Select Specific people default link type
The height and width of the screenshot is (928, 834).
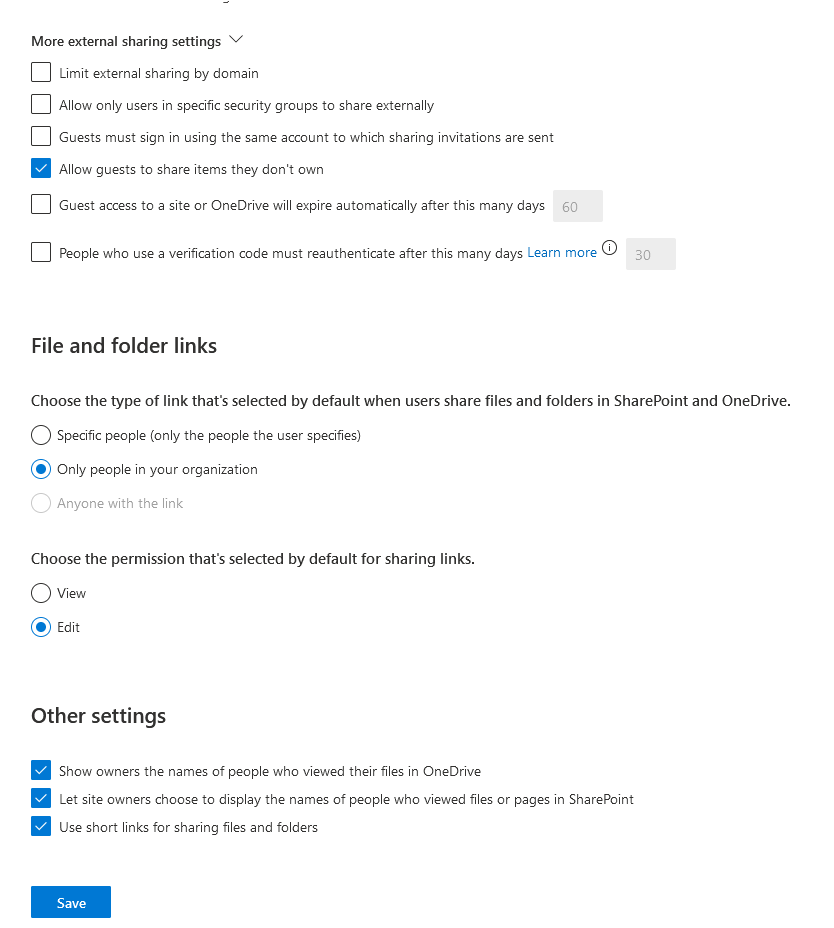click(x=41, y=435)
